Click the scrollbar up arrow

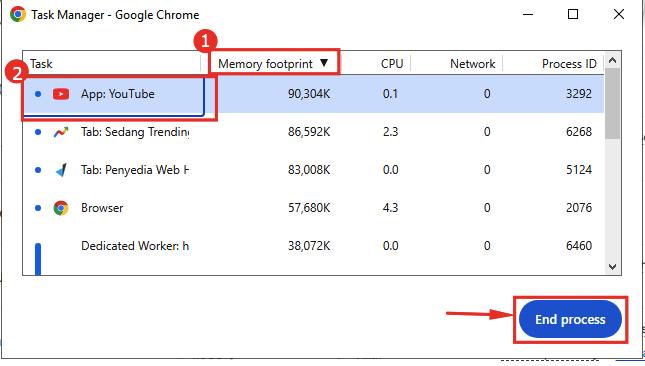coord(613,60)
